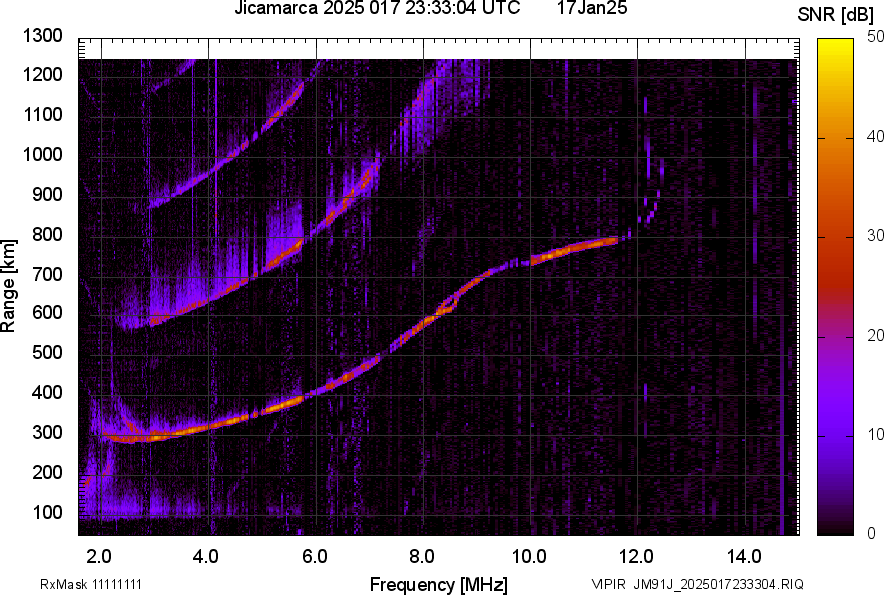
Task: Click the bright echo trace near 11 MHz, 780 km
Action: tap(575, 249)
